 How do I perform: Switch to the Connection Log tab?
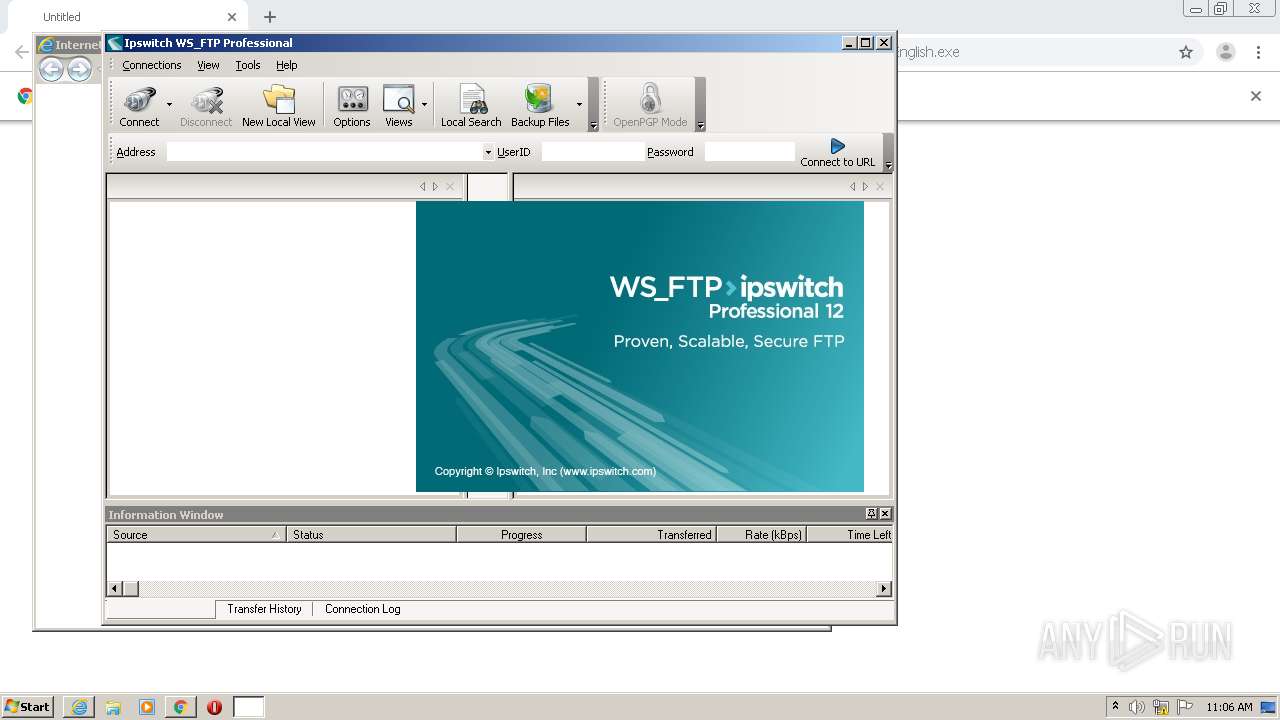point(362,609)
